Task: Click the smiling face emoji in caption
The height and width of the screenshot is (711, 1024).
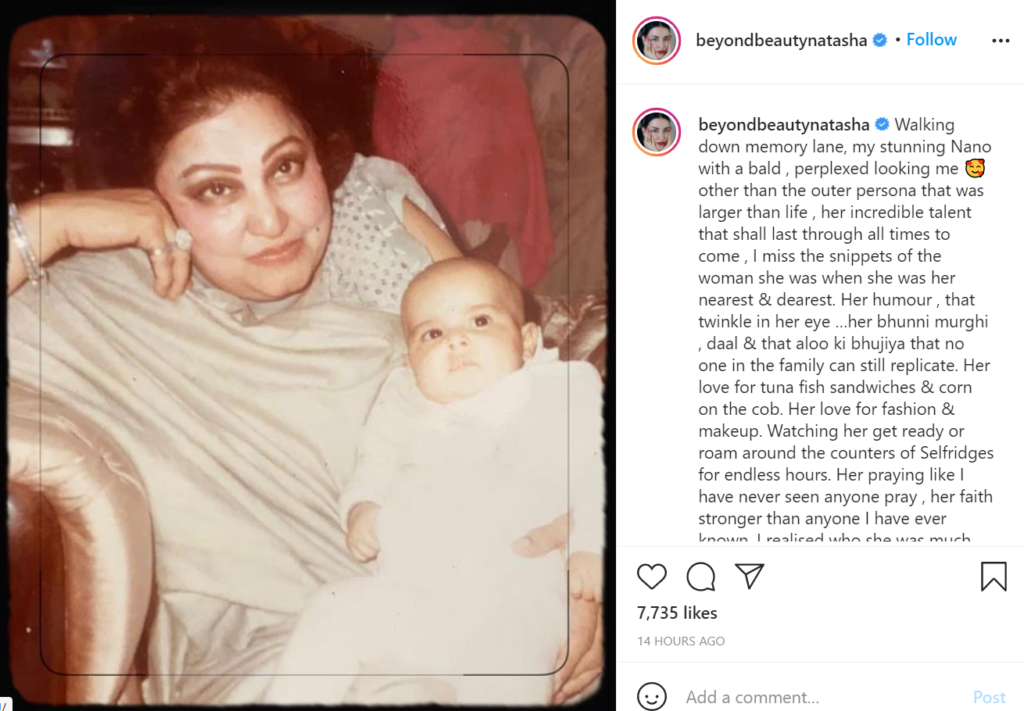Action: [x=974, y=168]
